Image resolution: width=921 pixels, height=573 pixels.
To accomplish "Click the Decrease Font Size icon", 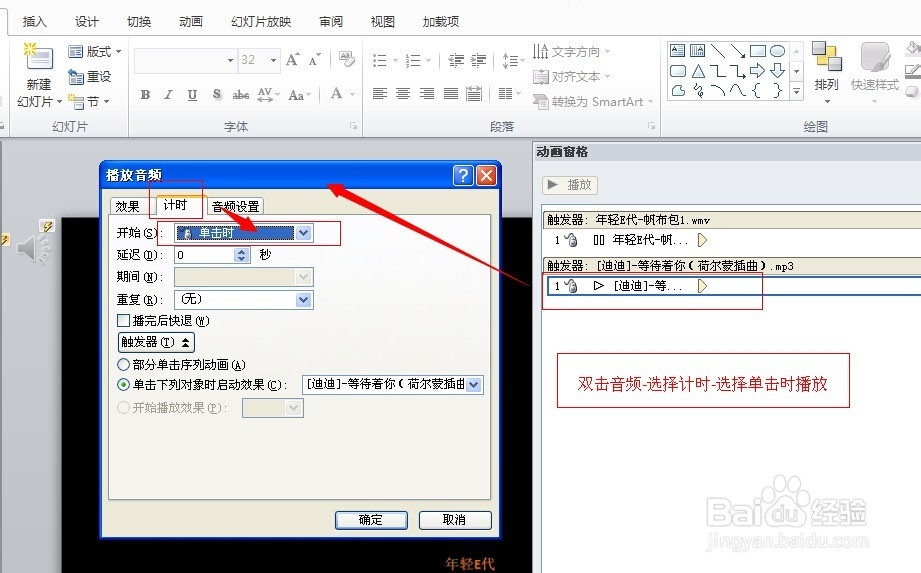I will [315, 60].
